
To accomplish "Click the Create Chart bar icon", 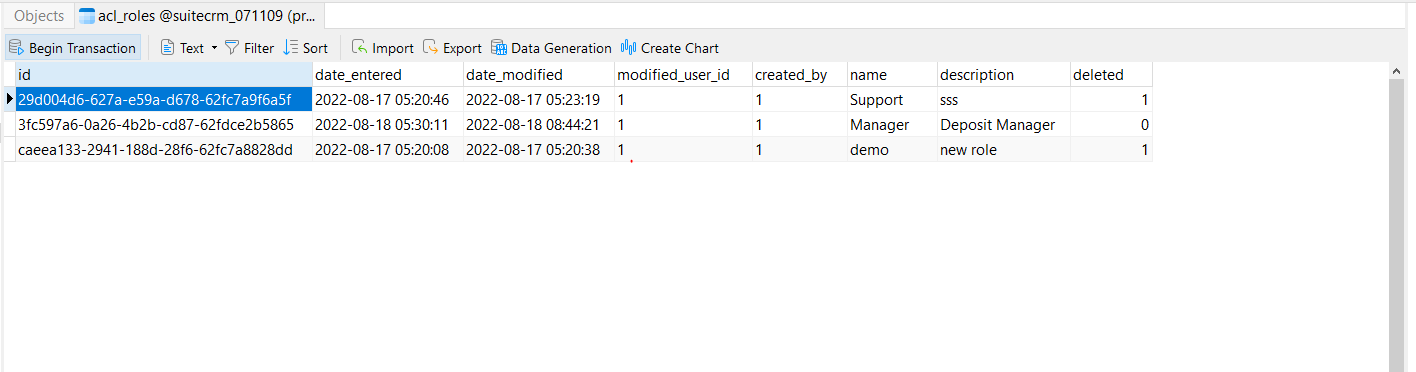I will click(629, 48).
